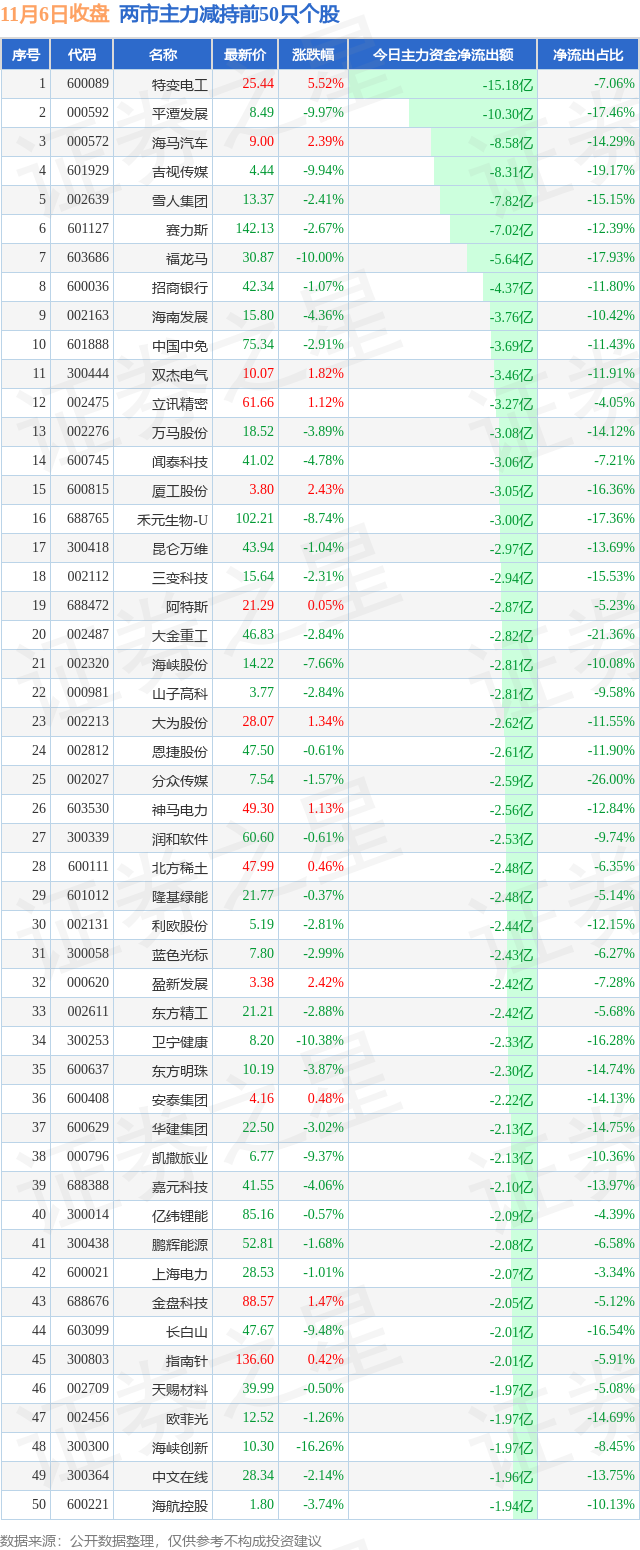Select stock name 闻泰科技
This screenshot has height=1550, width=640.
(x=180, y=461)
